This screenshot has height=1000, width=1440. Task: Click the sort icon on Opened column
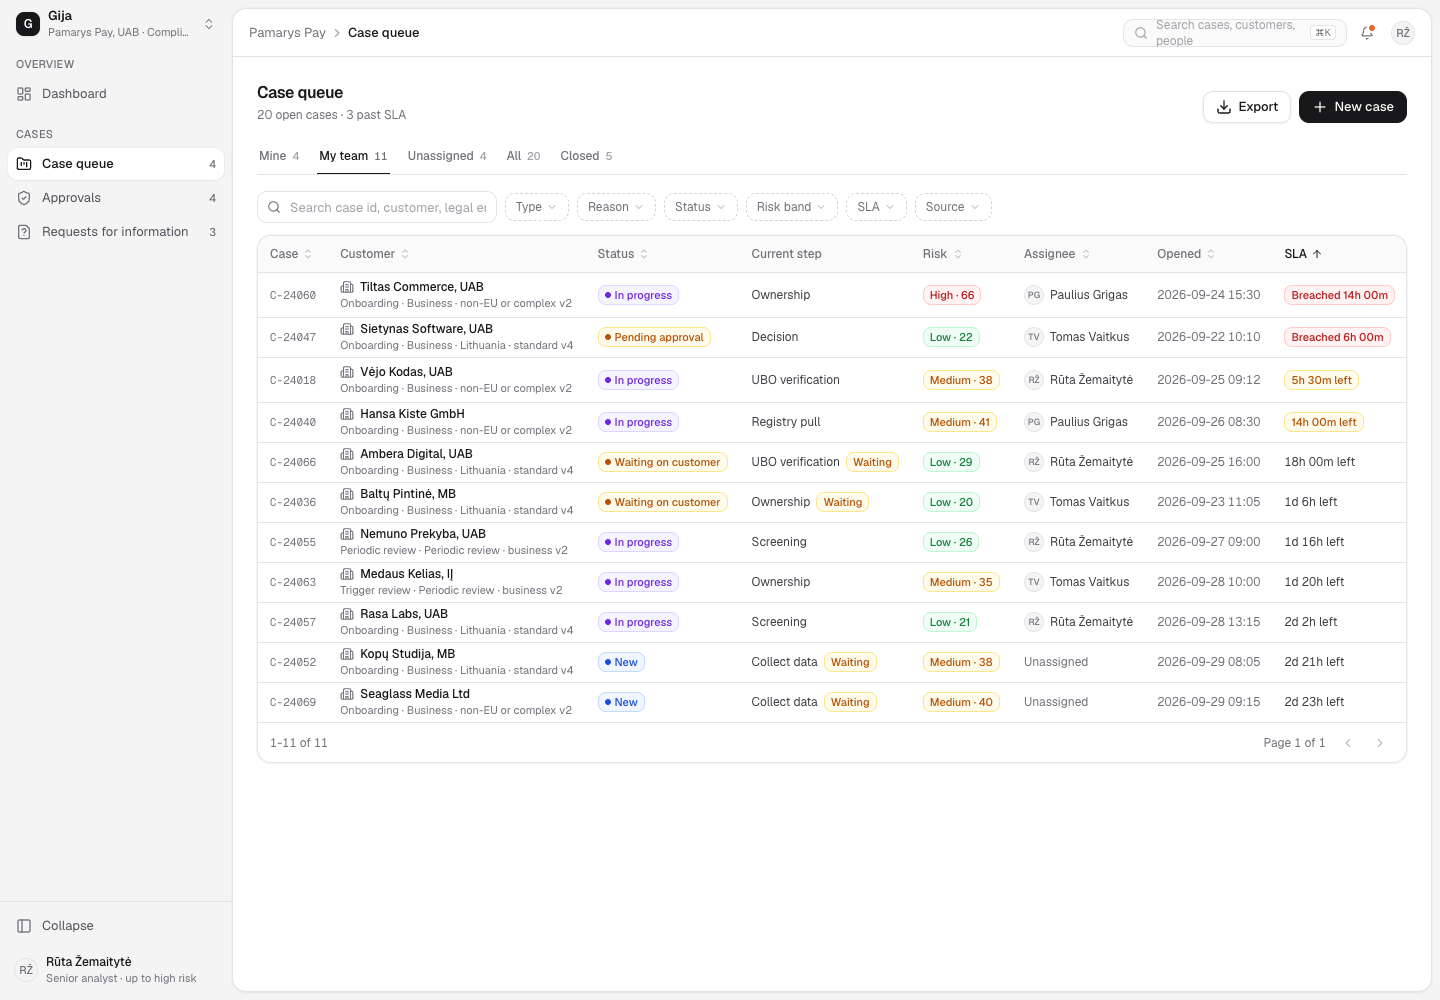(x=1211, y=254)
